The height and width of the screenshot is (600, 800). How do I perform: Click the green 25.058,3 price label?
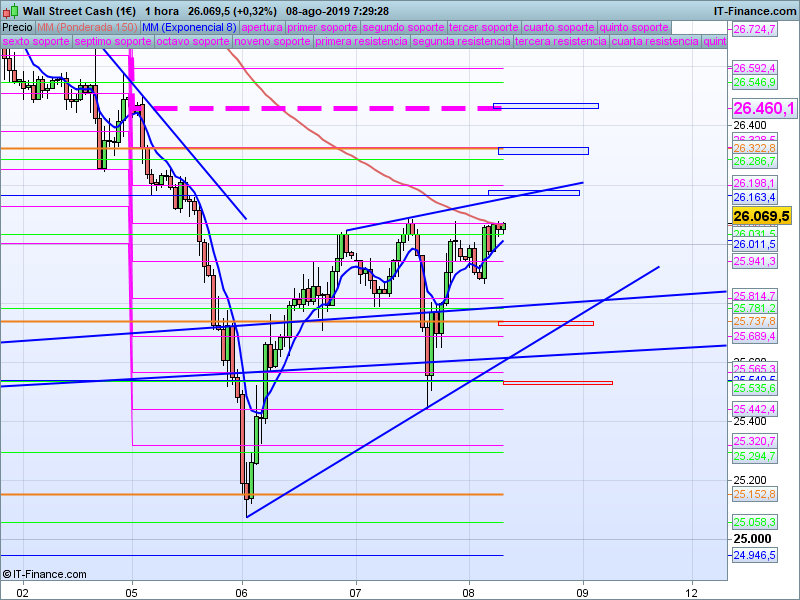pos(755,522)
